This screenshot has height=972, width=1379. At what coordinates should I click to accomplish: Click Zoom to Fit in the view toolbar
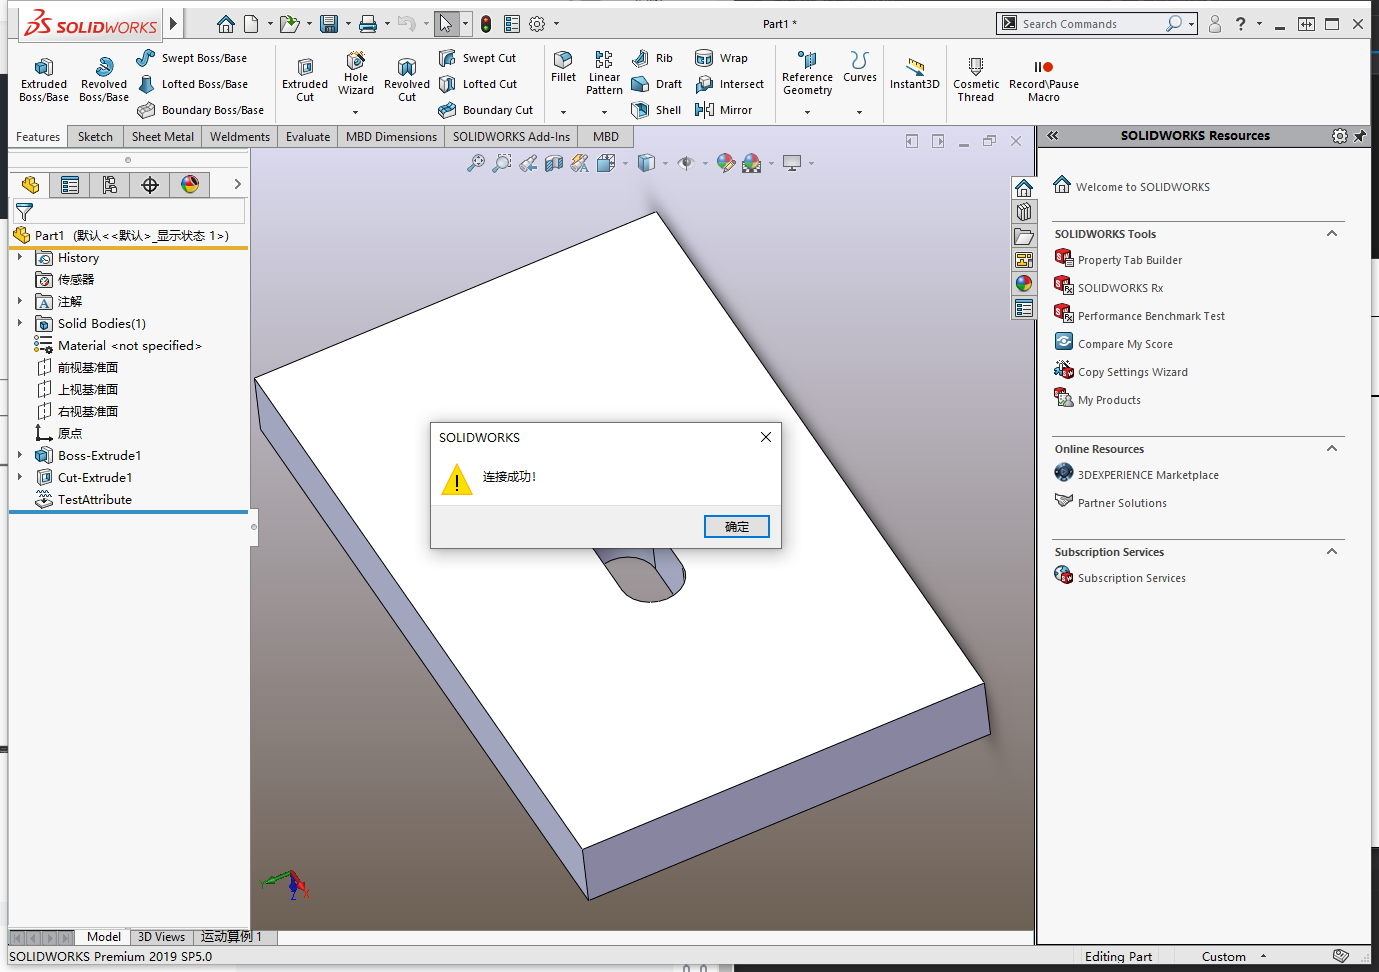tap(476, 162)
